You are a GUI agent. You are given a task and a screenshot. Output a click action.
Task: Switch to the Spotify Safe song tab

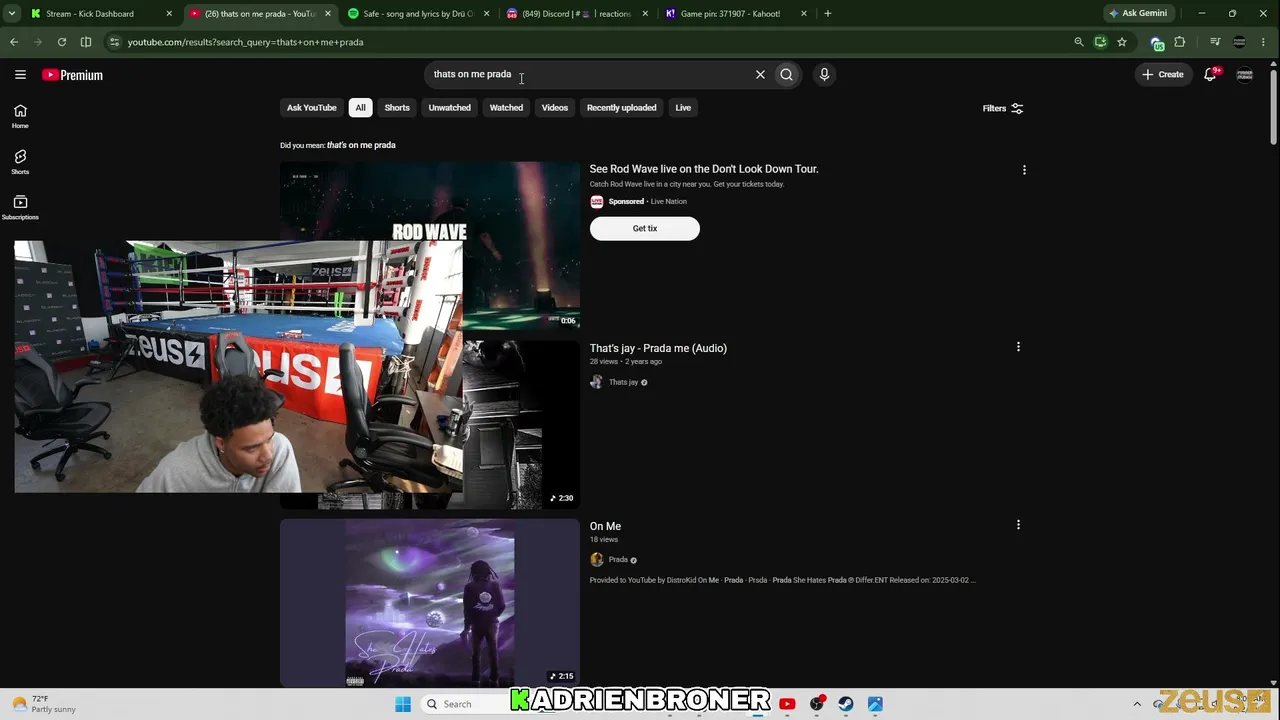click(x=420, y=14)
